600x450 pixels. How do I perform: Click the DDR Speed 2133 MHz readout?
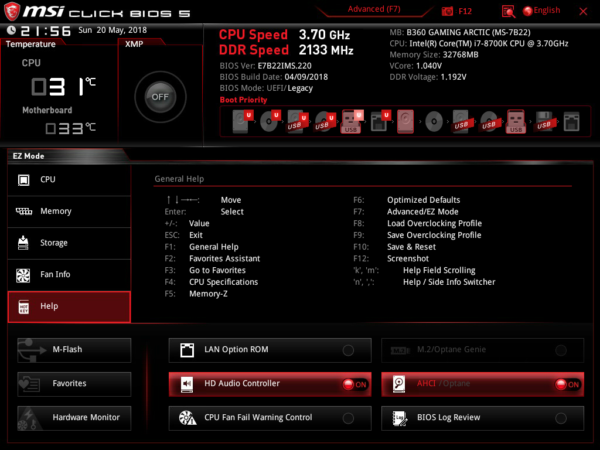pyautogui.click(x=286, y=50)
